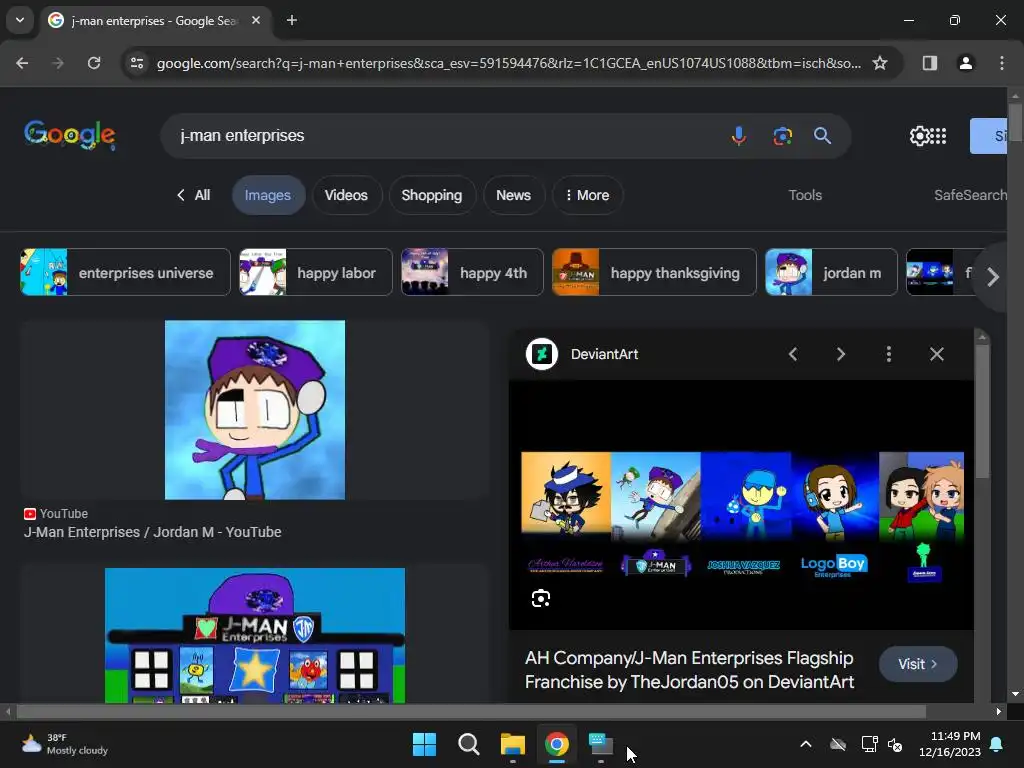Open a new browser tab

tap(292, 20)
